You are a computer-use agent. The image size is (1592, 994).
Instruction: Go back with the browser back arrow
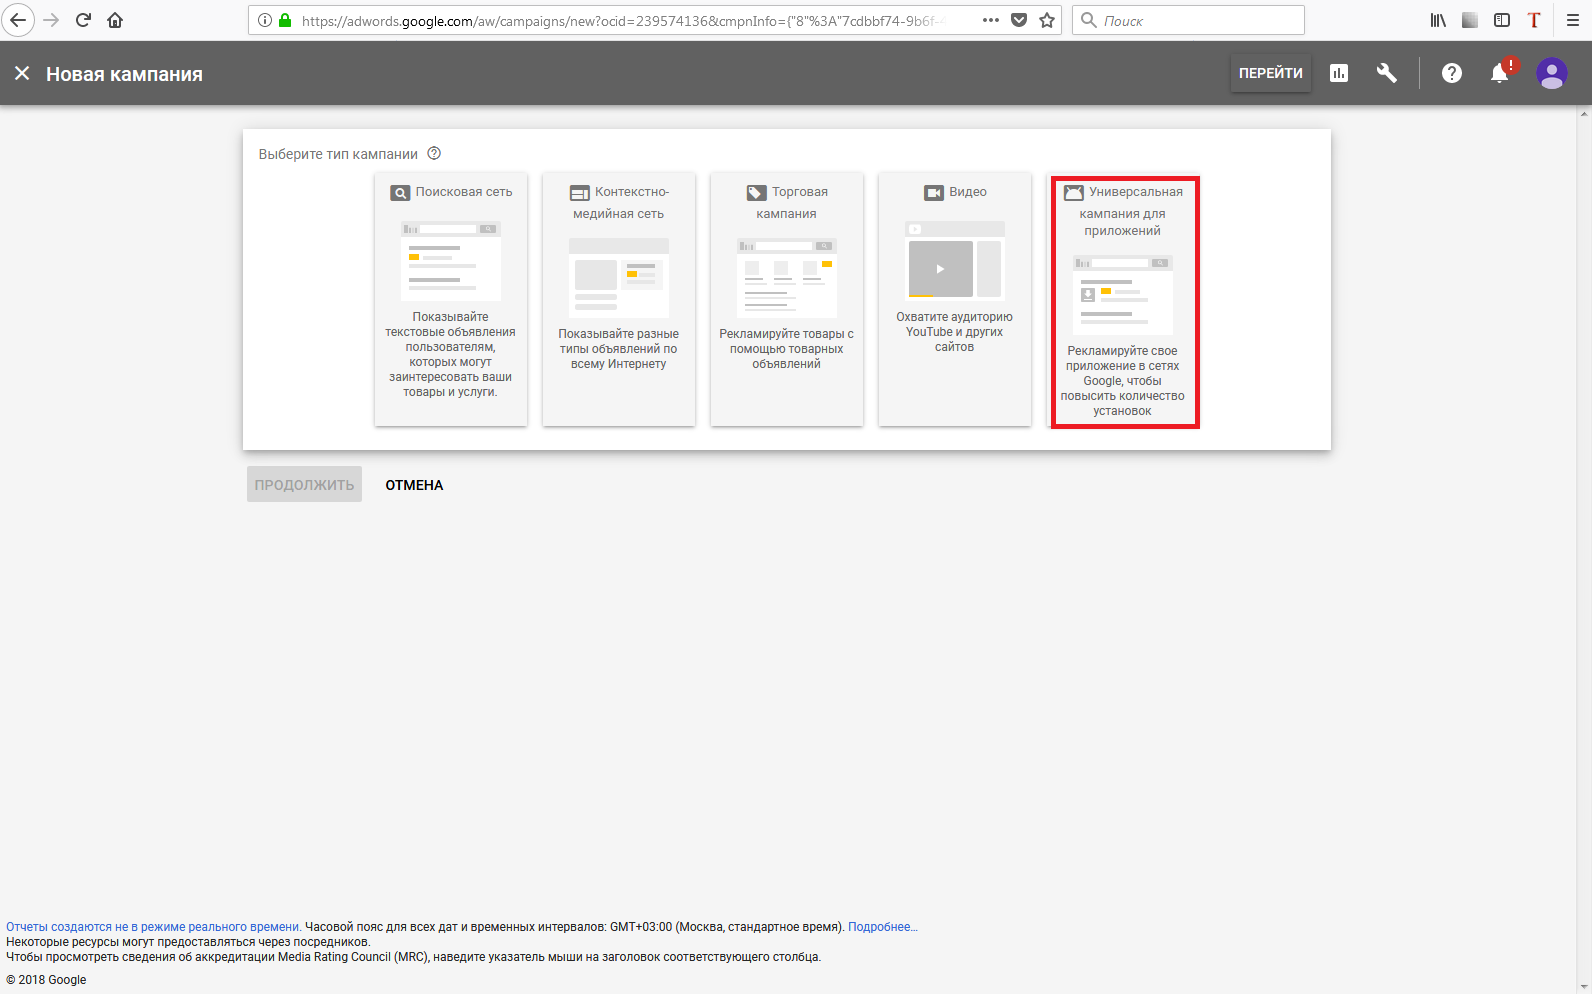pyautogui.click(x=18, y=20)
